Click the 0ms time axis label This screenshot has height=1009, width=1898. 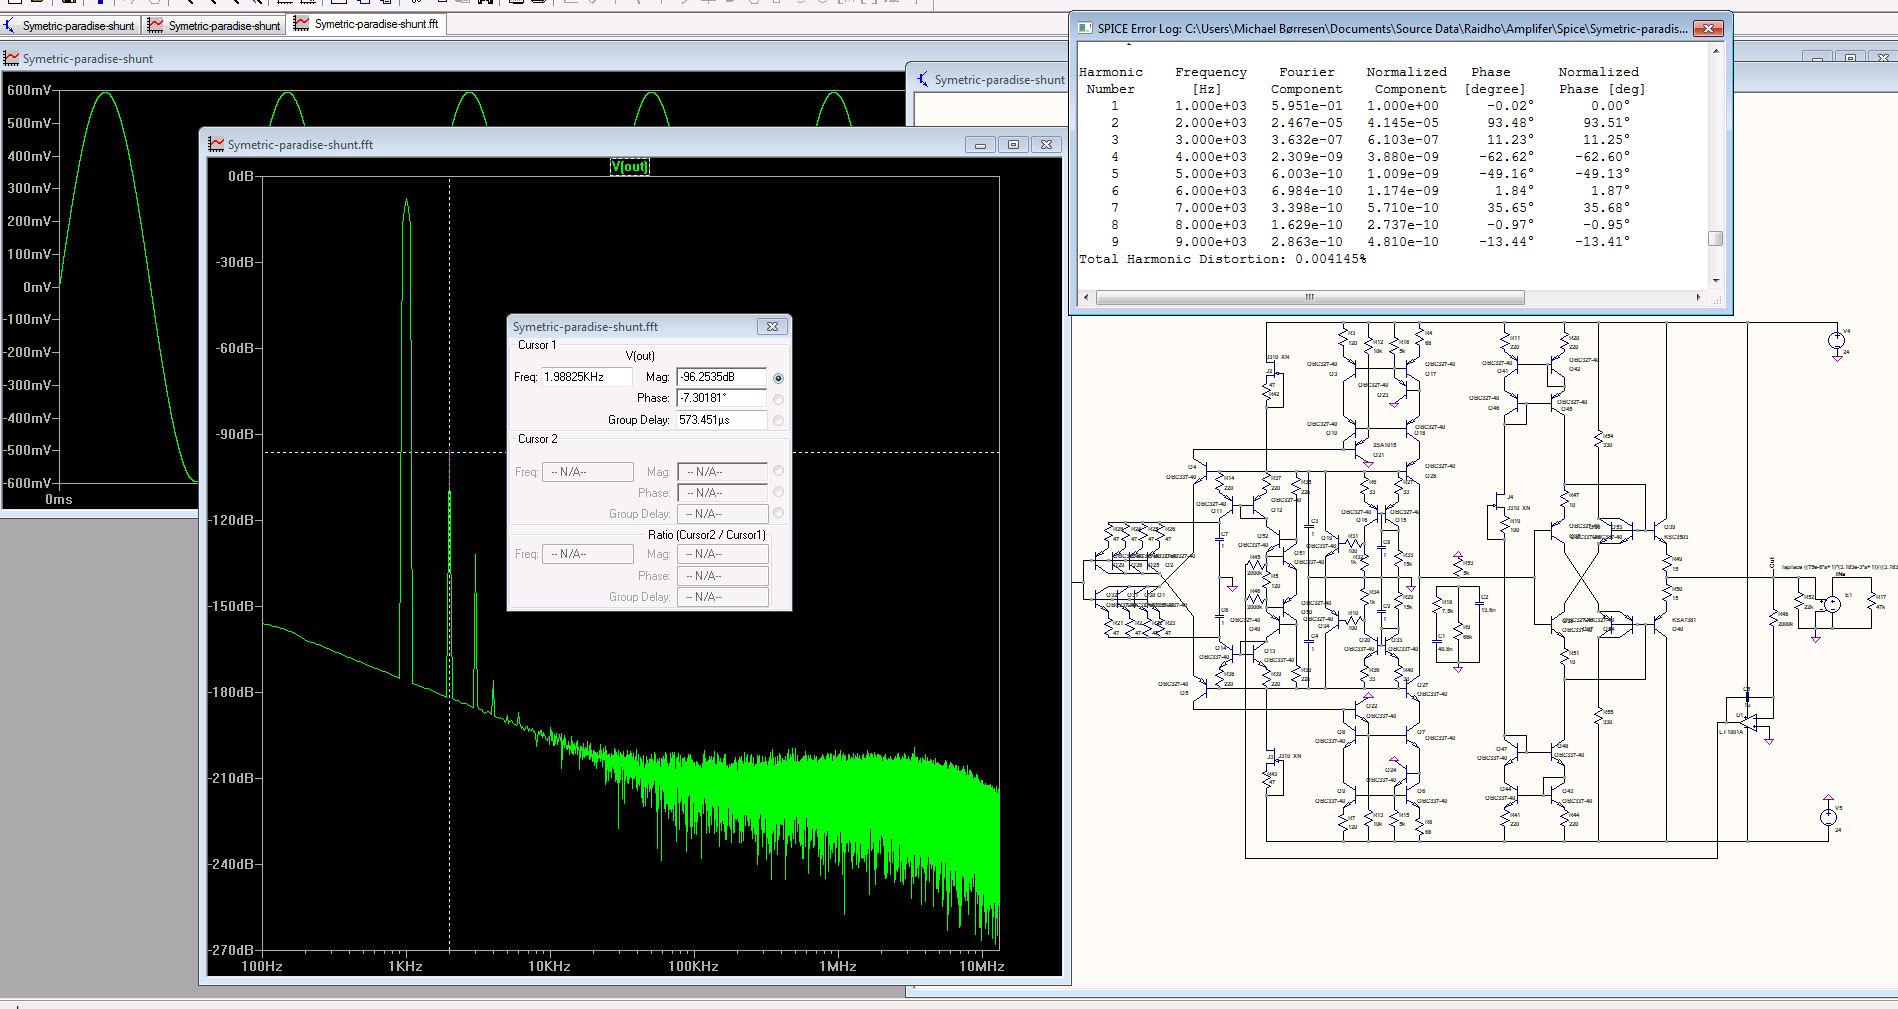(x=59, y=499)
